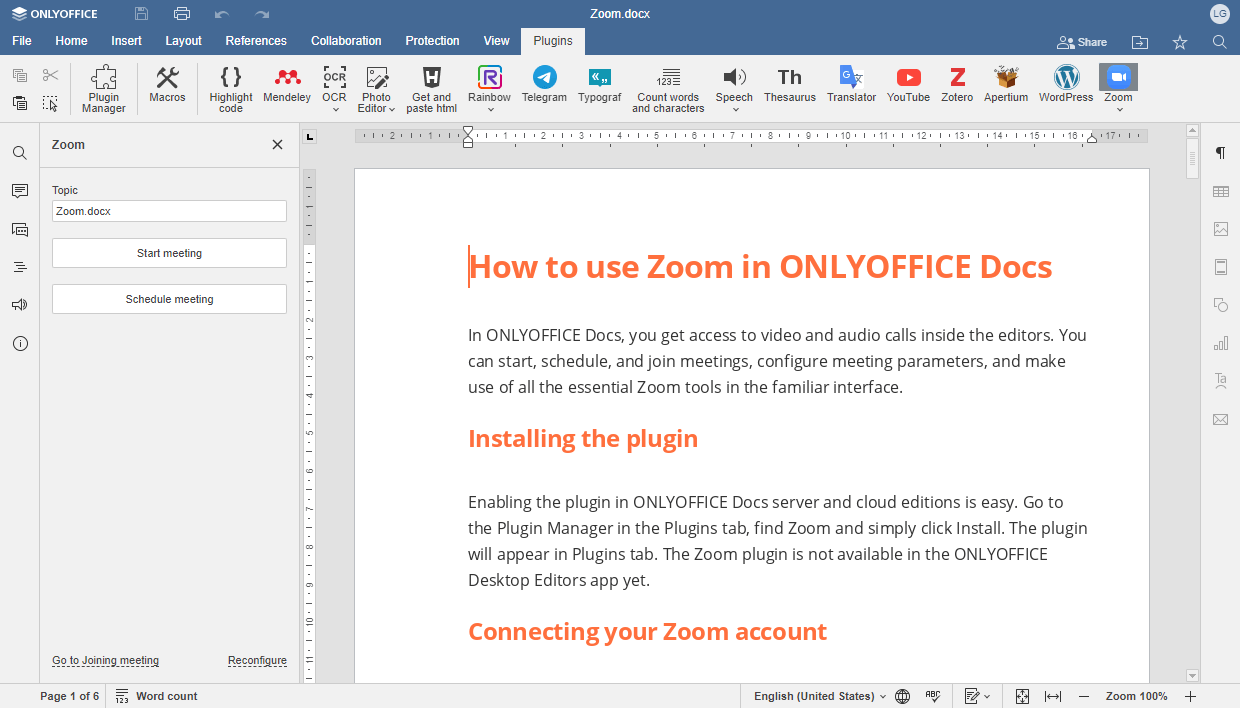Open shape settings in right sidebar
Screen dimensions: 1240x708
click(x=1220, y=305)
